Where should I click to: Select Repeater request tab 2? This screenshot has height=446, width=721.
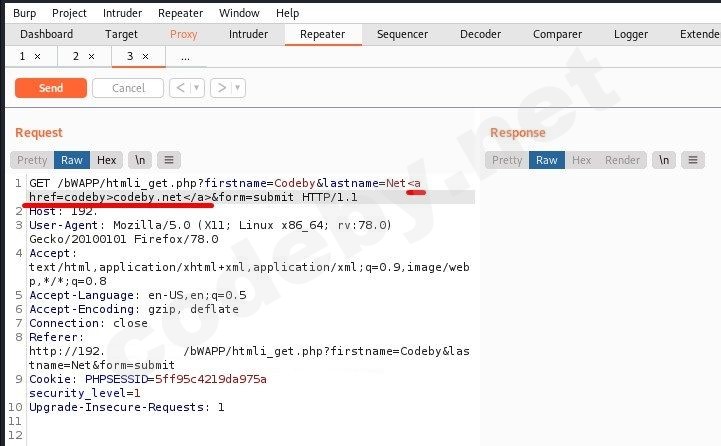(x=76, y=57)
